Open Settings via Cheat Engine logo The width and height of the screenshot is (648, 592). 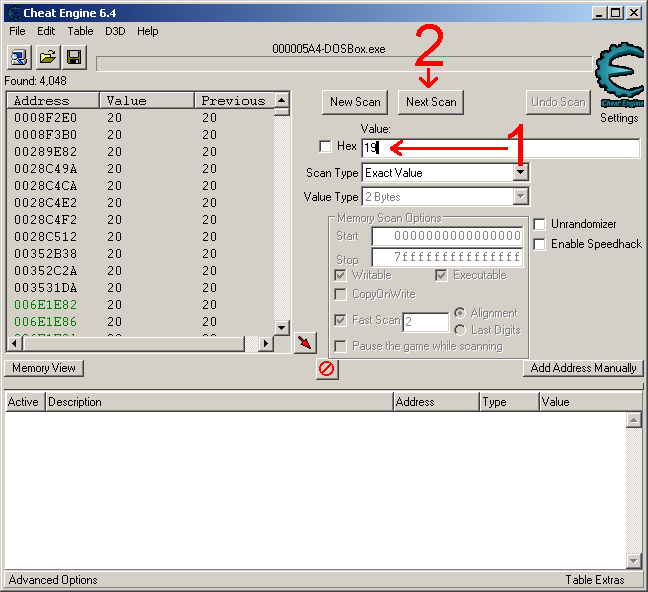click(619, 75)
